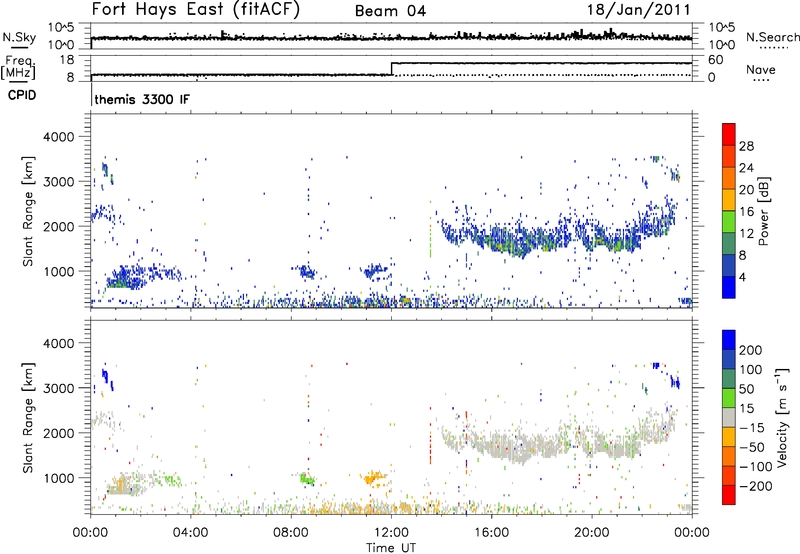Pick the top blue segment of velocity colorbar

pos(729,340)
